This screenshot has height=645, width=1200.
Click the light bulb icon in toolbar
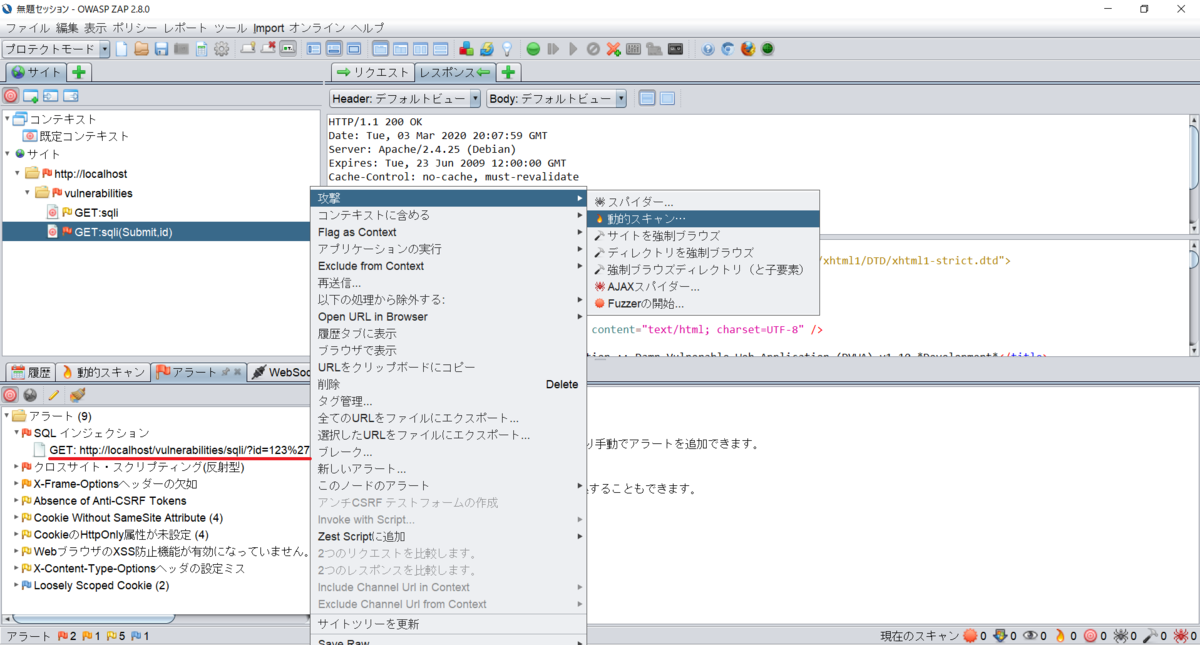tap(507, 48)
